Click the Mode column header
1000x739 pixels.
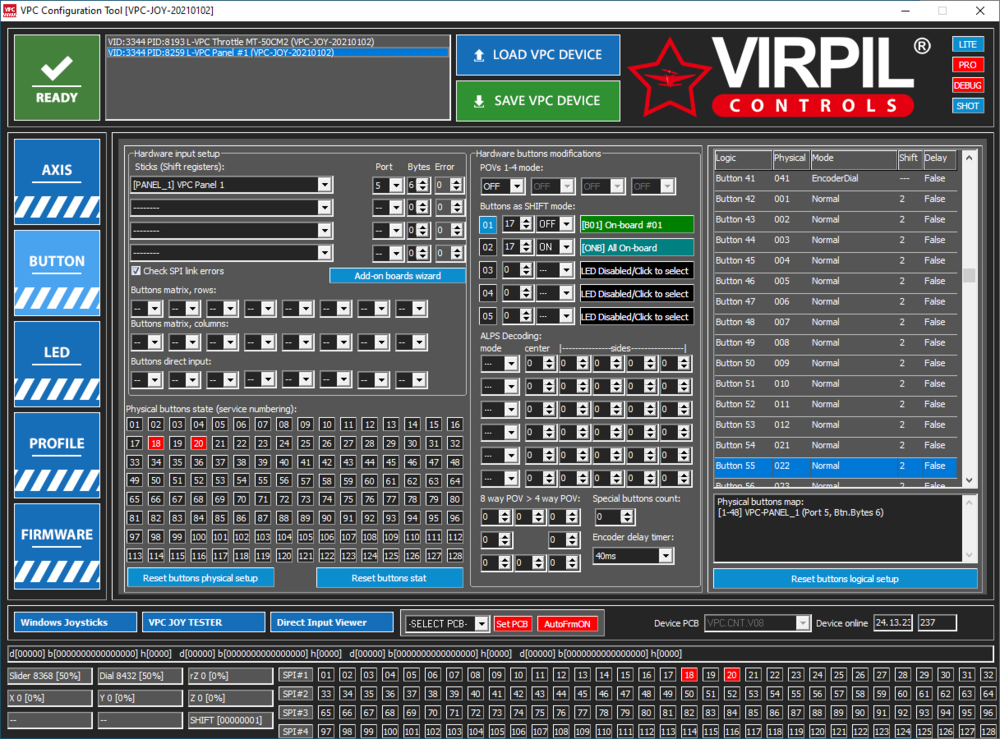(x=853, y=158)
